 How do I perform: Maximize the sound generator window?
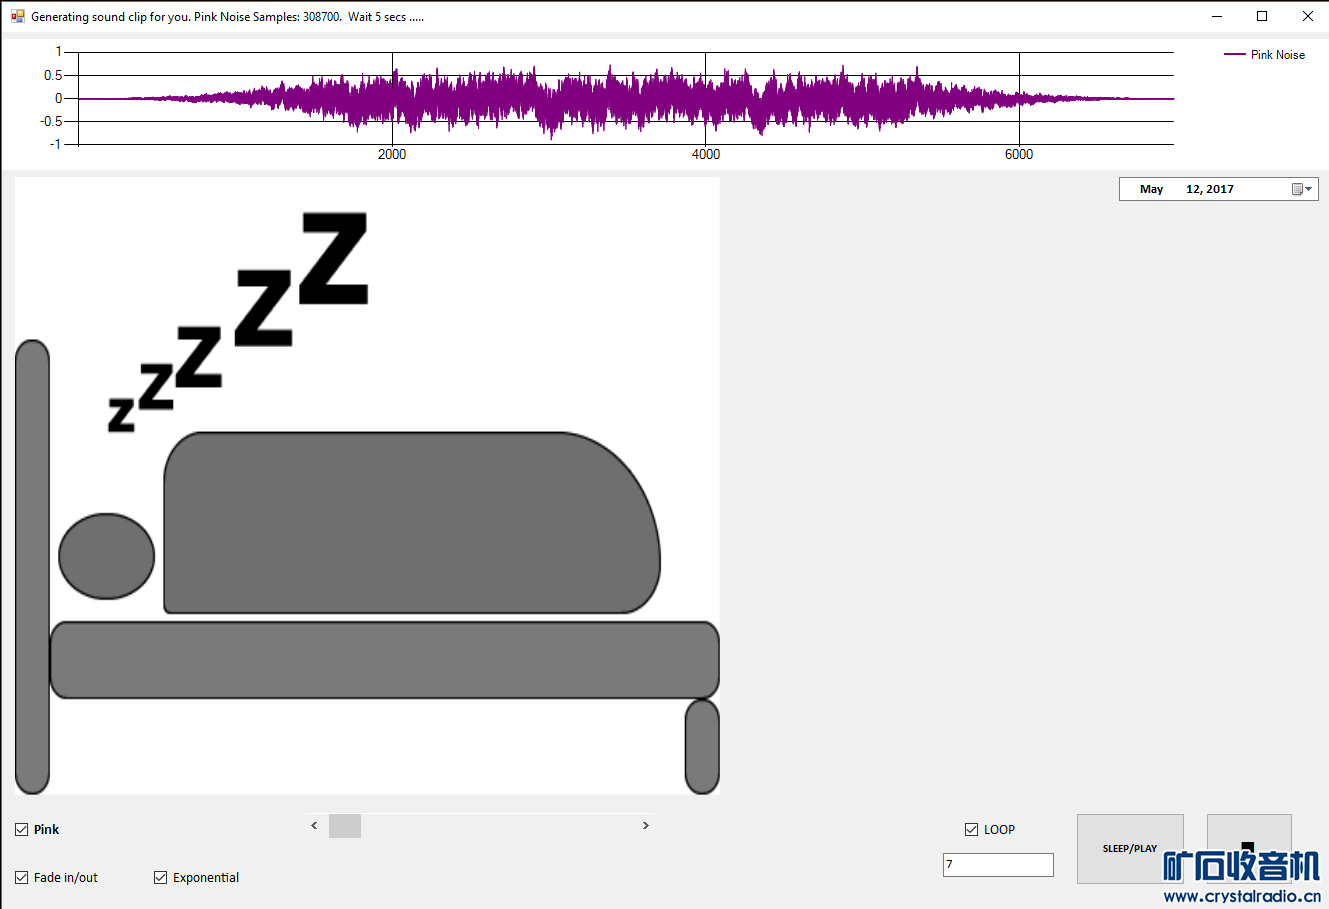[x=1262, y=16]
